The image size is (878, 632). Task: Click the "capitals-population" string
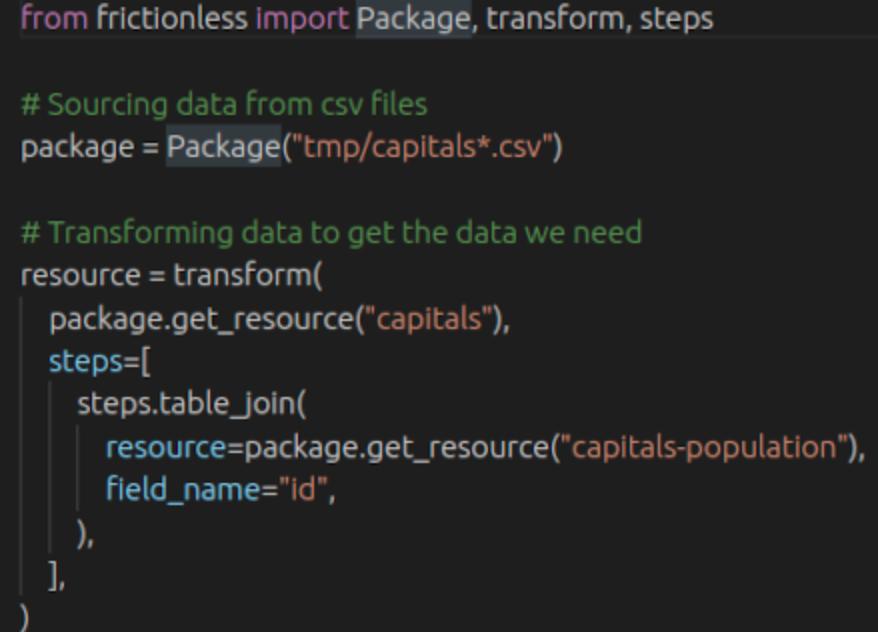tap(704, 447)
